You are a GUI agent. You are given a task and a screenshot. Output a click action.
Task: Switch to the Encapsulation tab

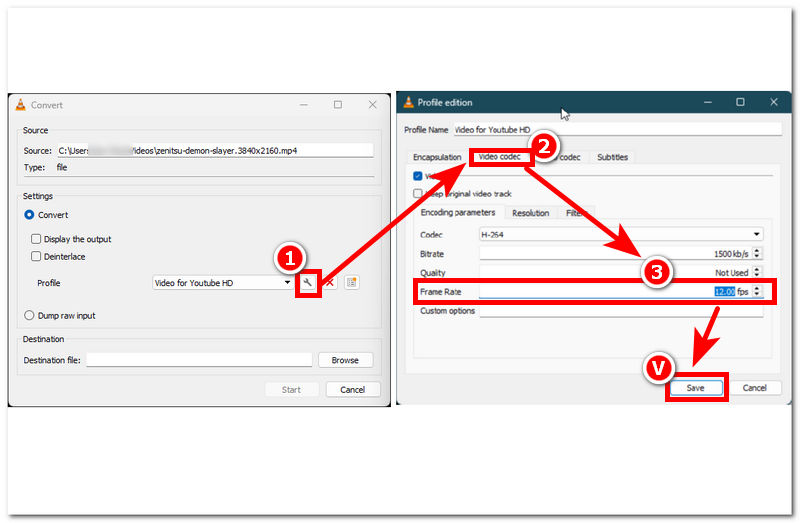[437, 157]
